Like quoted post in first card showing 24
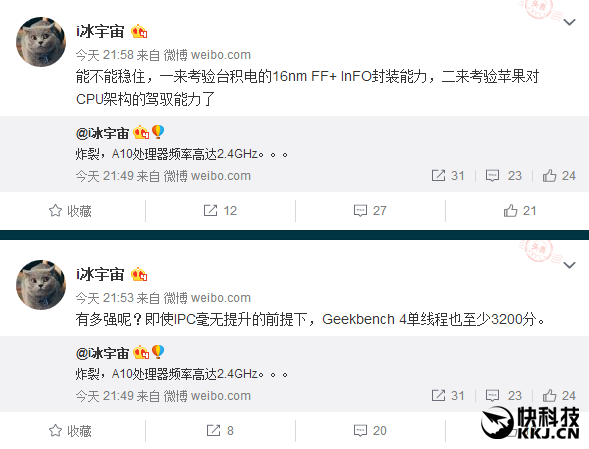The image size is (589, 449). pyautogui.click(x=559, y=175)
